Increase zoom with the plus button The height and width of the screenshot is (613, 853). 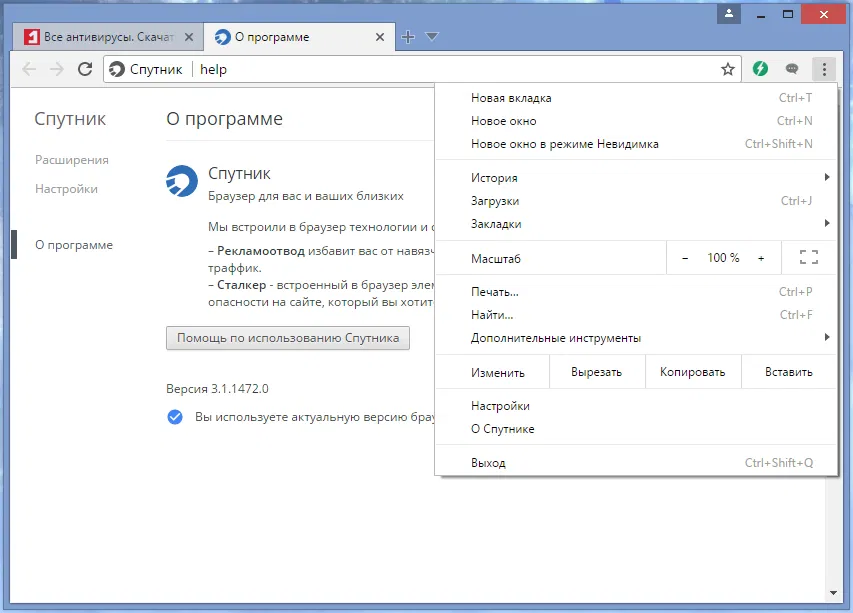[761, 258]
